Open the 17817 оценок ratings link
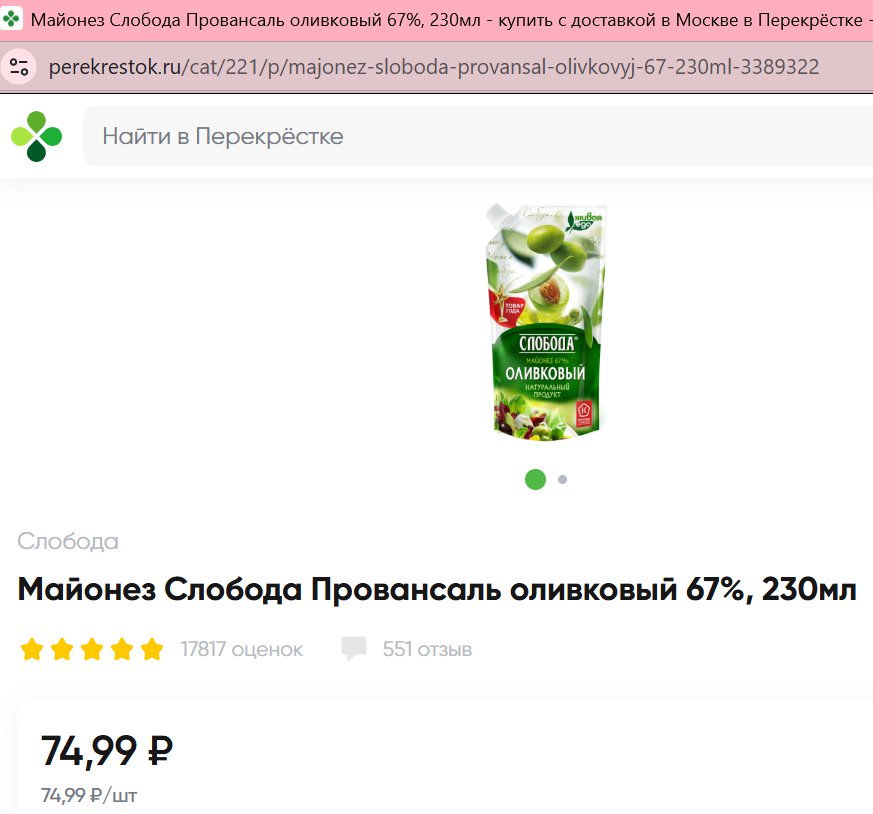 pyautogui.click(x=242, y=649)
